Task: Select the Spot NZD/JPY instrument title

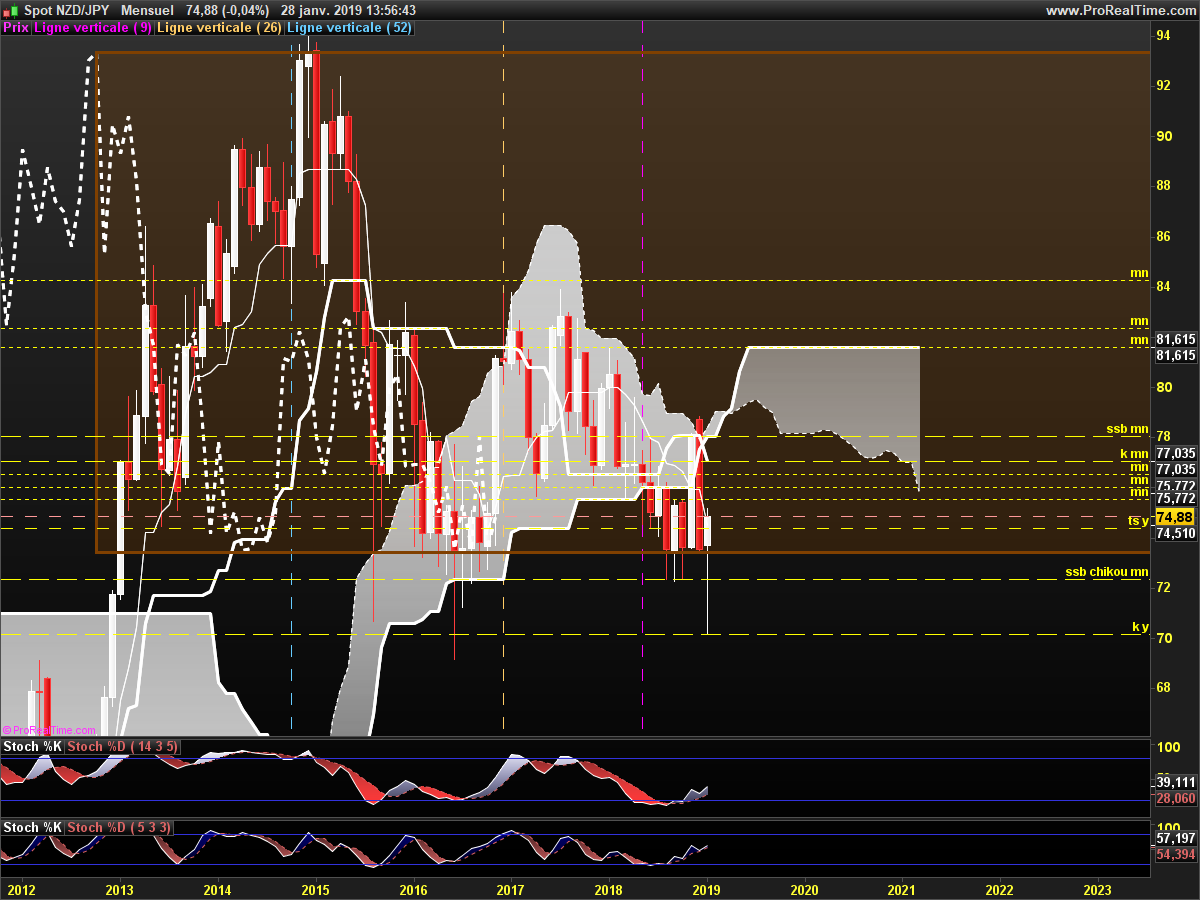Action: point(67,10)
